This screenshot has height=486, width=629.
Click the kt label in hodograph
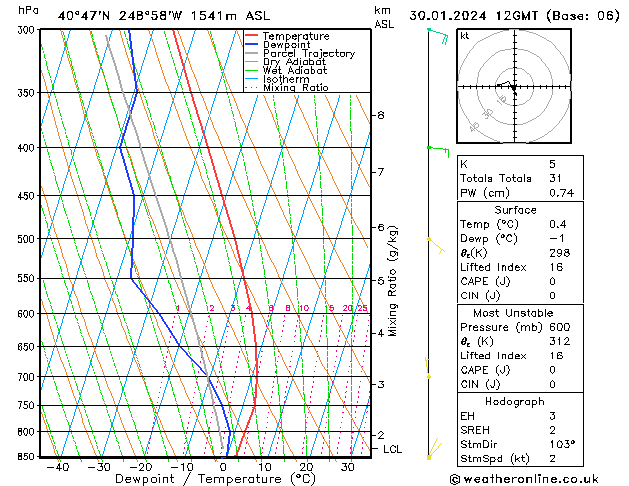[465, 36]
